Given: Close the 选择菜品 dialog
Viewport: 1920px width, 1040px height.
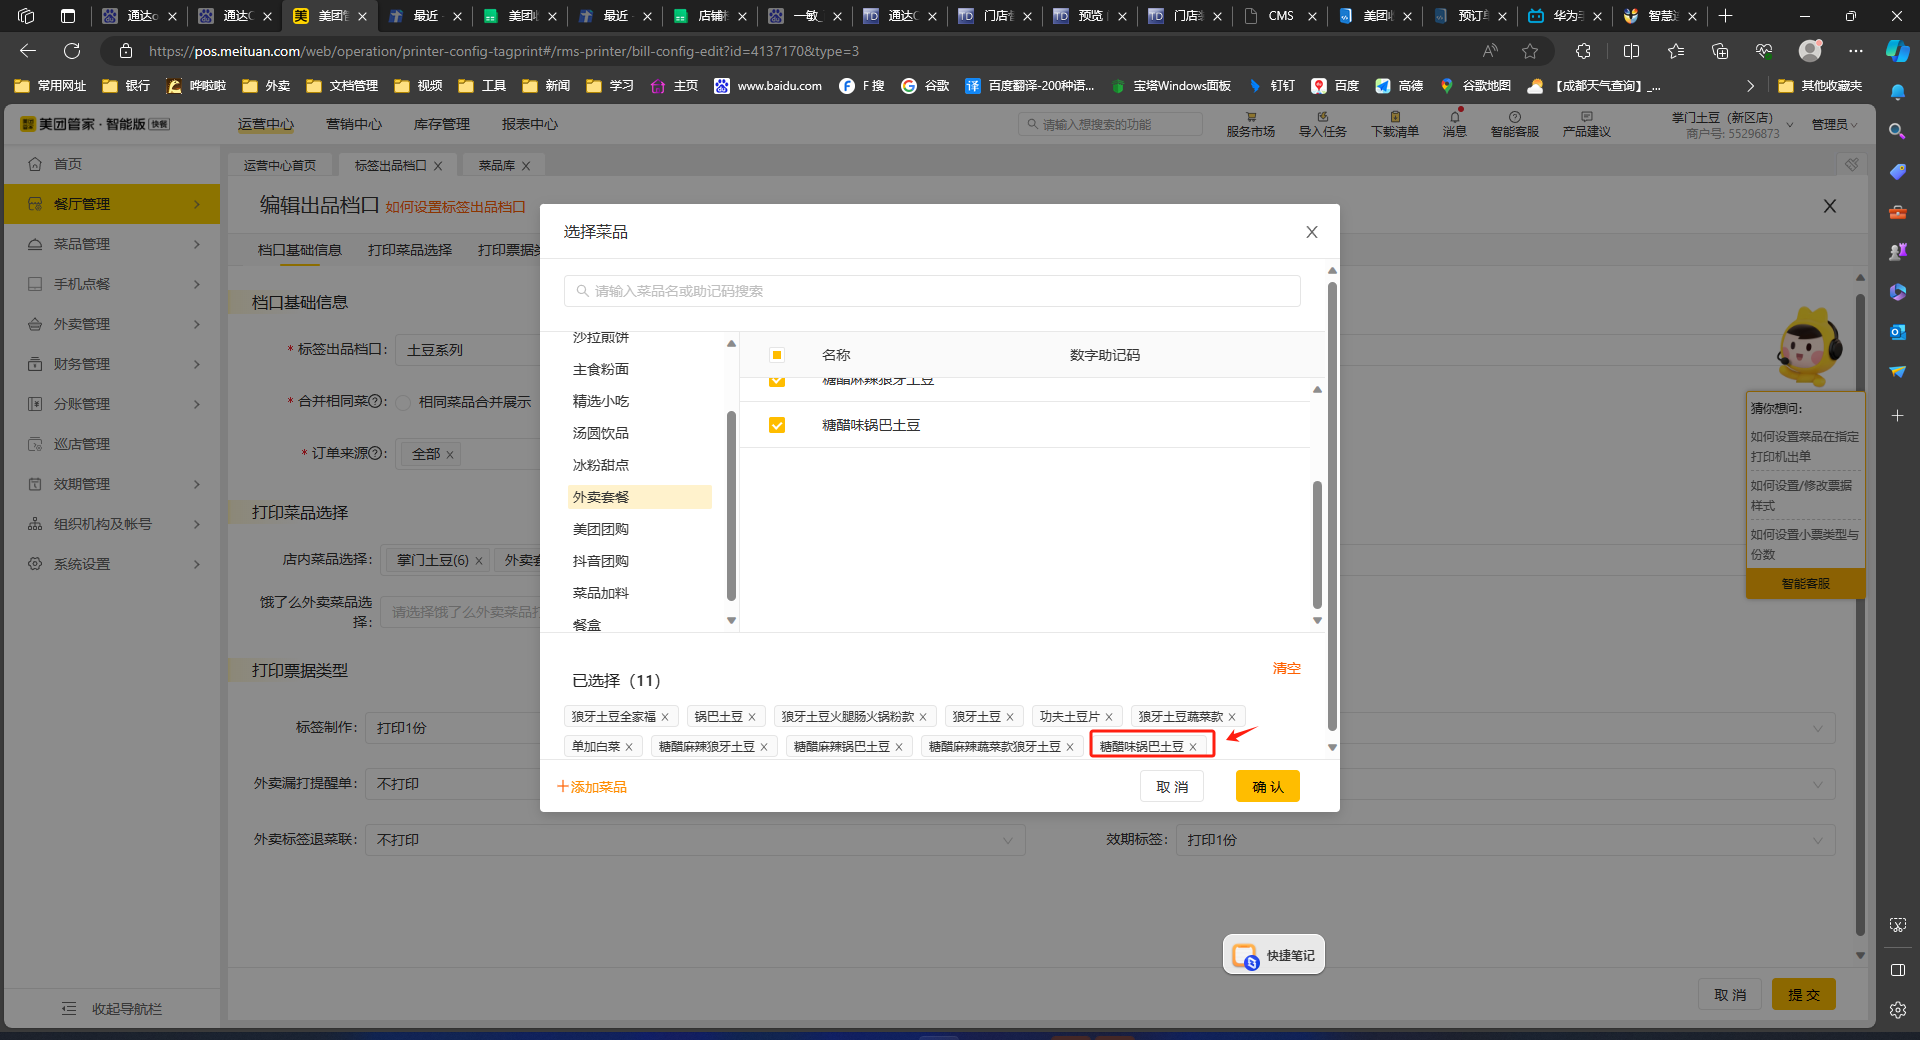Looking at the screenshot, I should point(1311,232).
